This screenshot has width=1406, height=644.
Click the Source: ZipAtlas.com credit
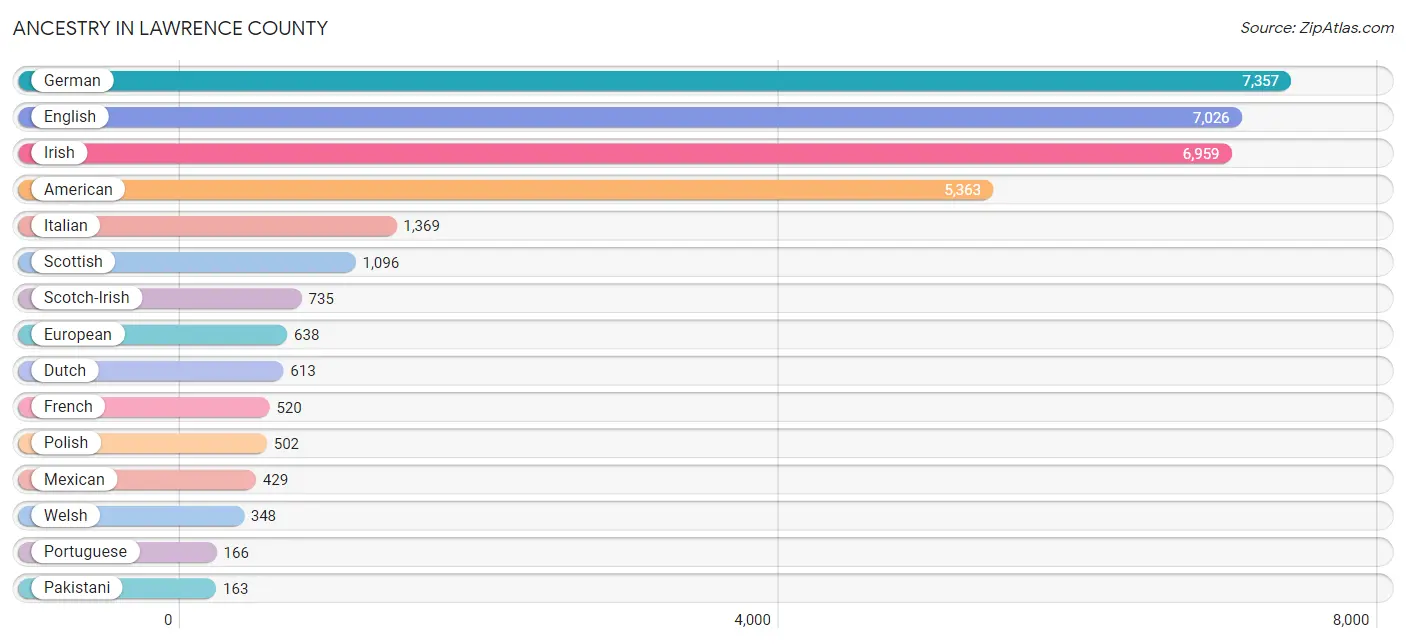(x=1317, y=28)
